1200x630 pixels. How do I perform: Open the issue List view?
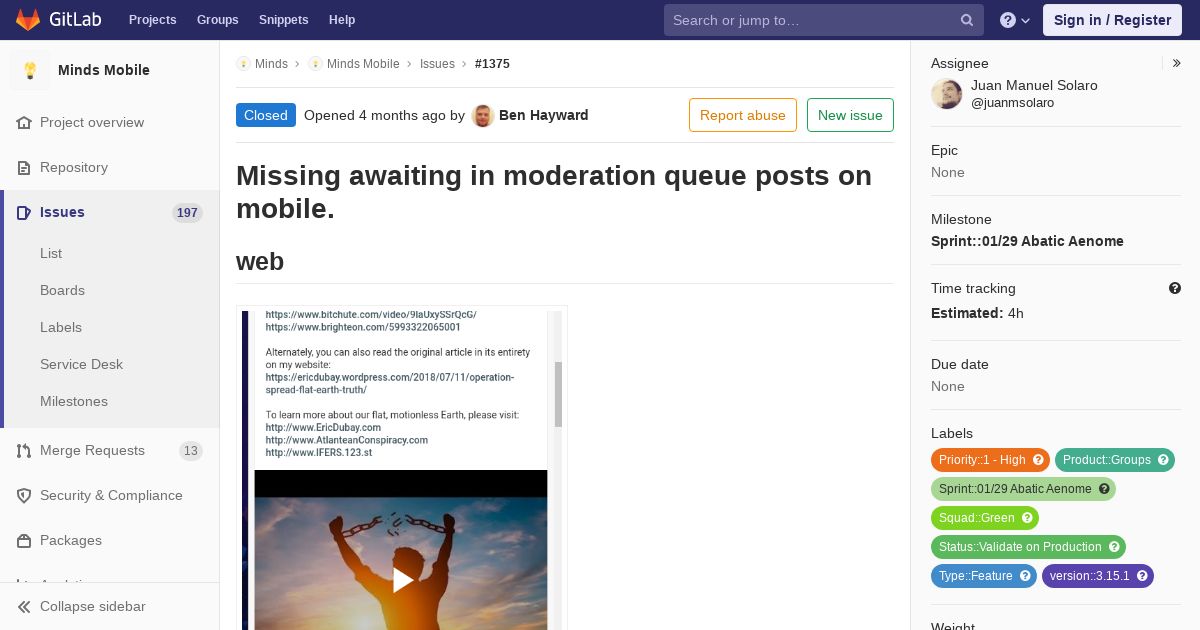click(51, 253)
